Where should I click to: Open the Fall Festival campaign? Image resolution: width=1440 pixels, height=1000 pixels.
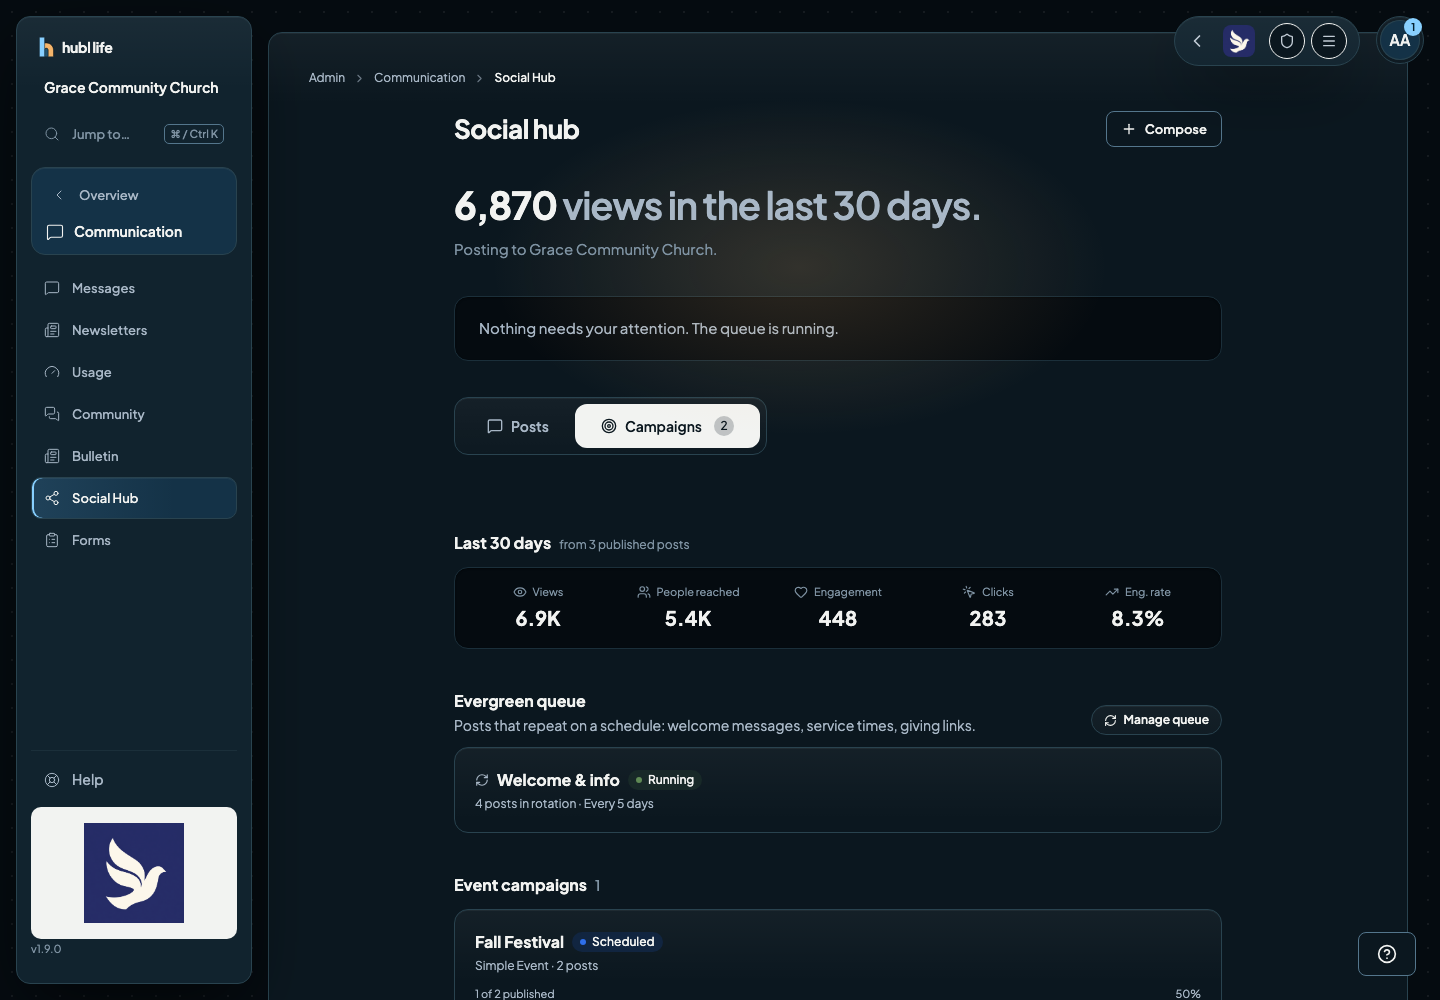click(838, 955)
